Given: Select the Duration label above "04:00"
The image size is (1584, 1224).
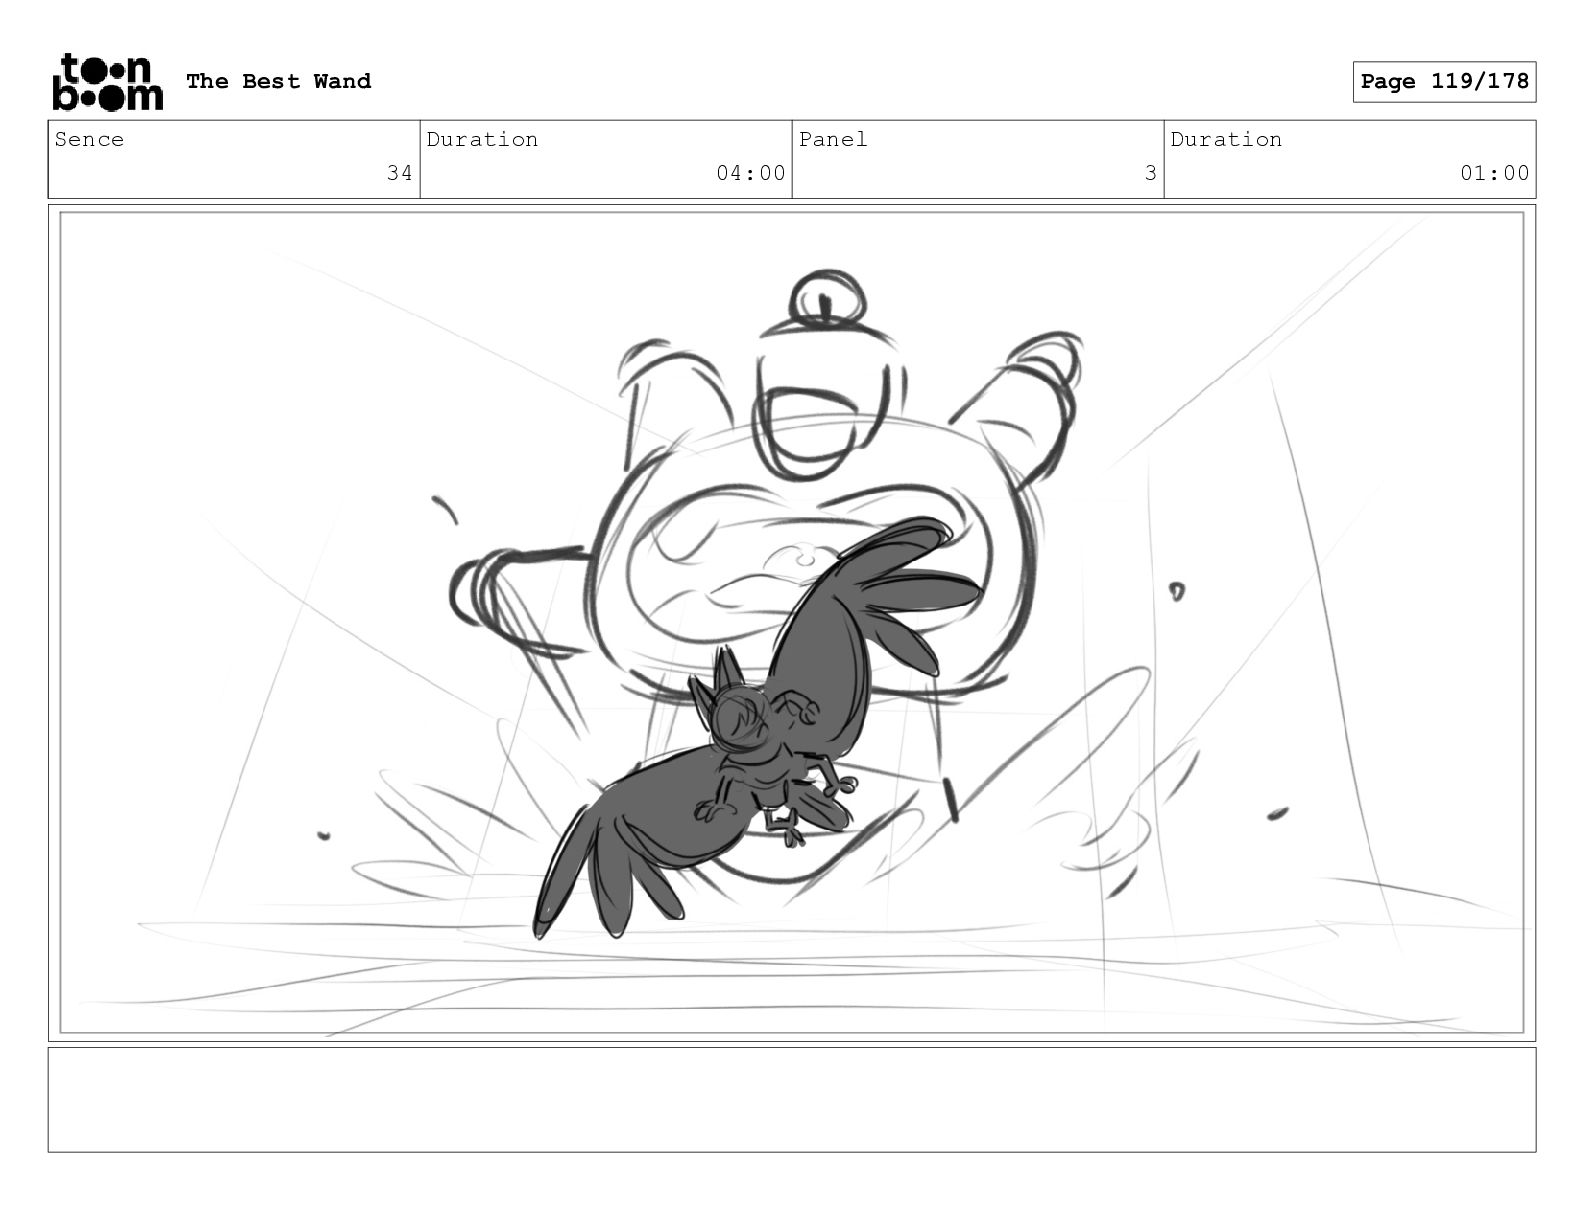Looking at the screenshot, I should pos(482,139).
